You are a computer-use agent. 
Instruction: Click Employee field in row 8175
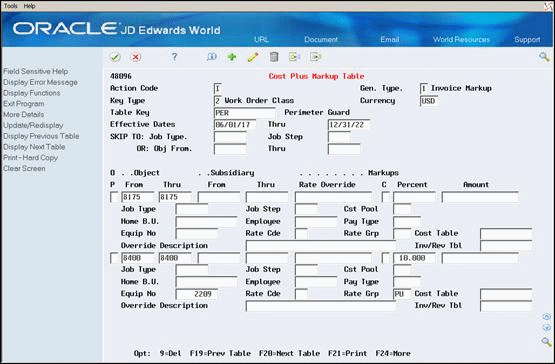tap(316, 222)
